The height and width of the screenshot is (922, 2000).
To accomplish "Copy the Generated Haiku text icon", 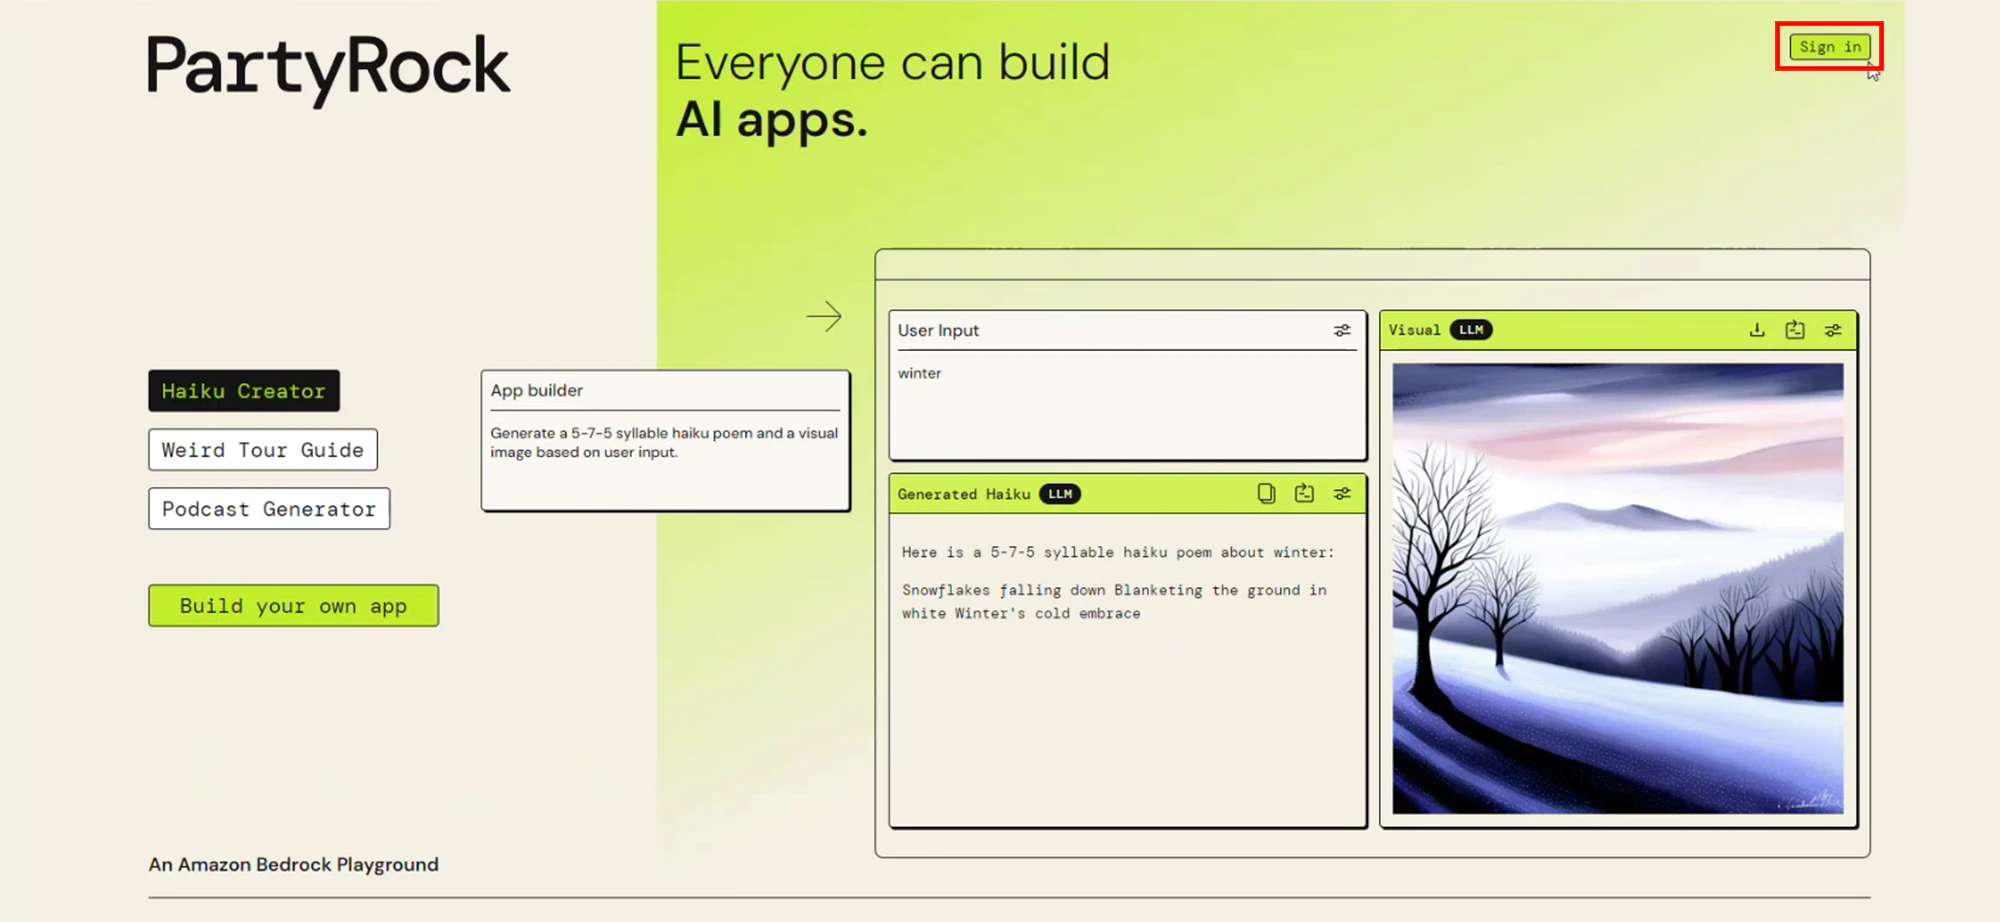I will 1266,494.
